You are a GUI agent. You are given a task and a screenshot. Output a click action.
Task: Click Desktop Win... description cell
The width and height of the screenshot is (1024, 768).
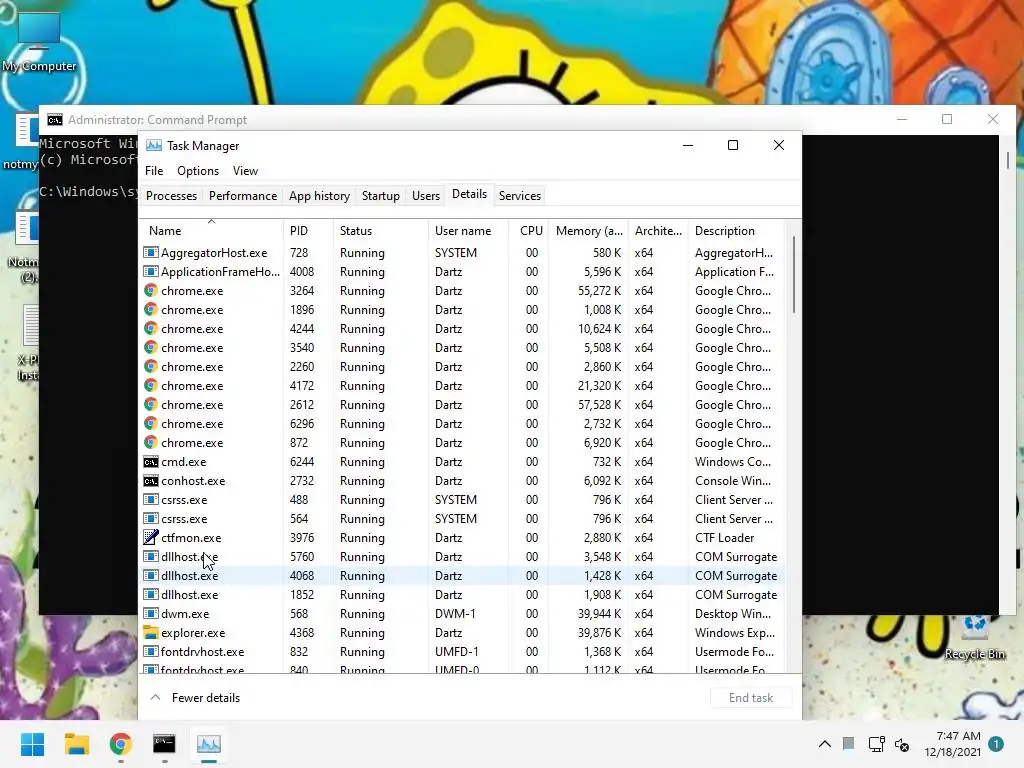[733, 613]
